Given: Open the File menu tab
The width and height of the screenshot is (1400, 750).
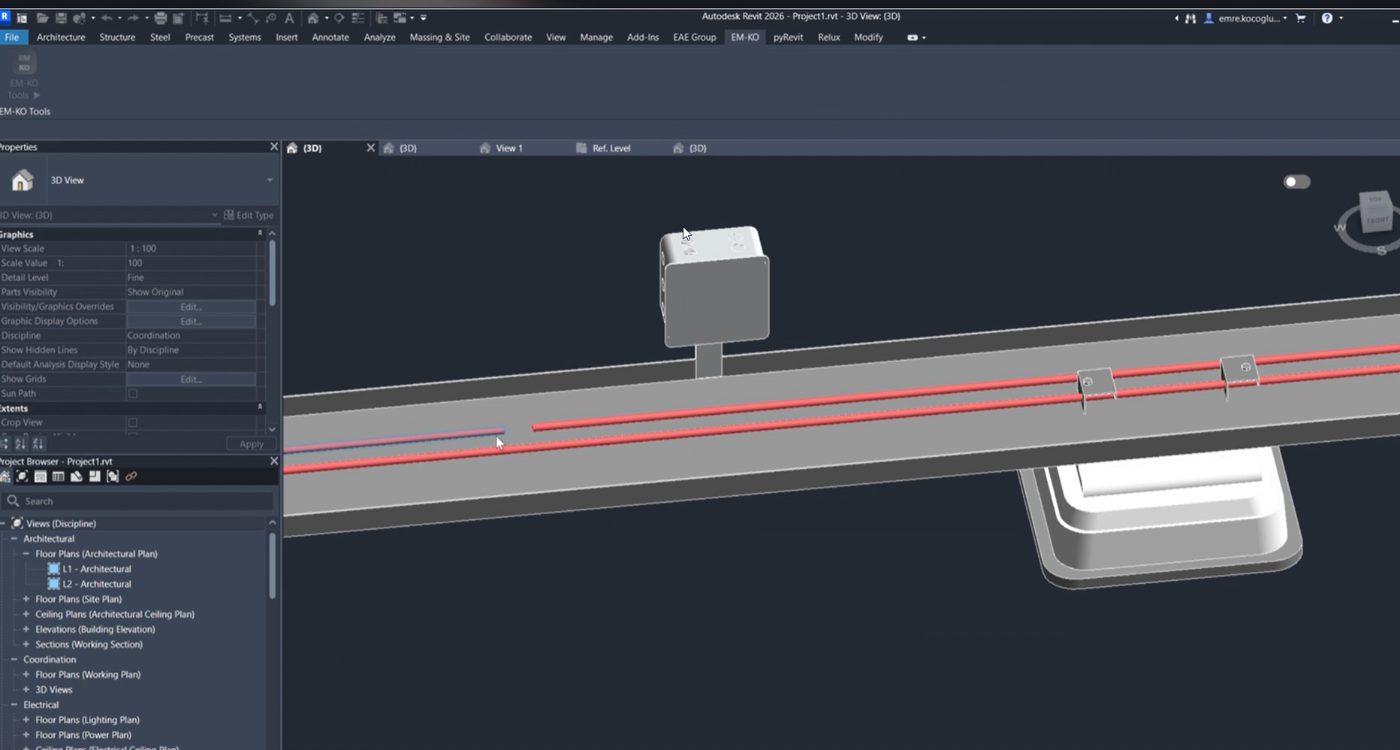Looking at the screenshot, I should [12, 37].
